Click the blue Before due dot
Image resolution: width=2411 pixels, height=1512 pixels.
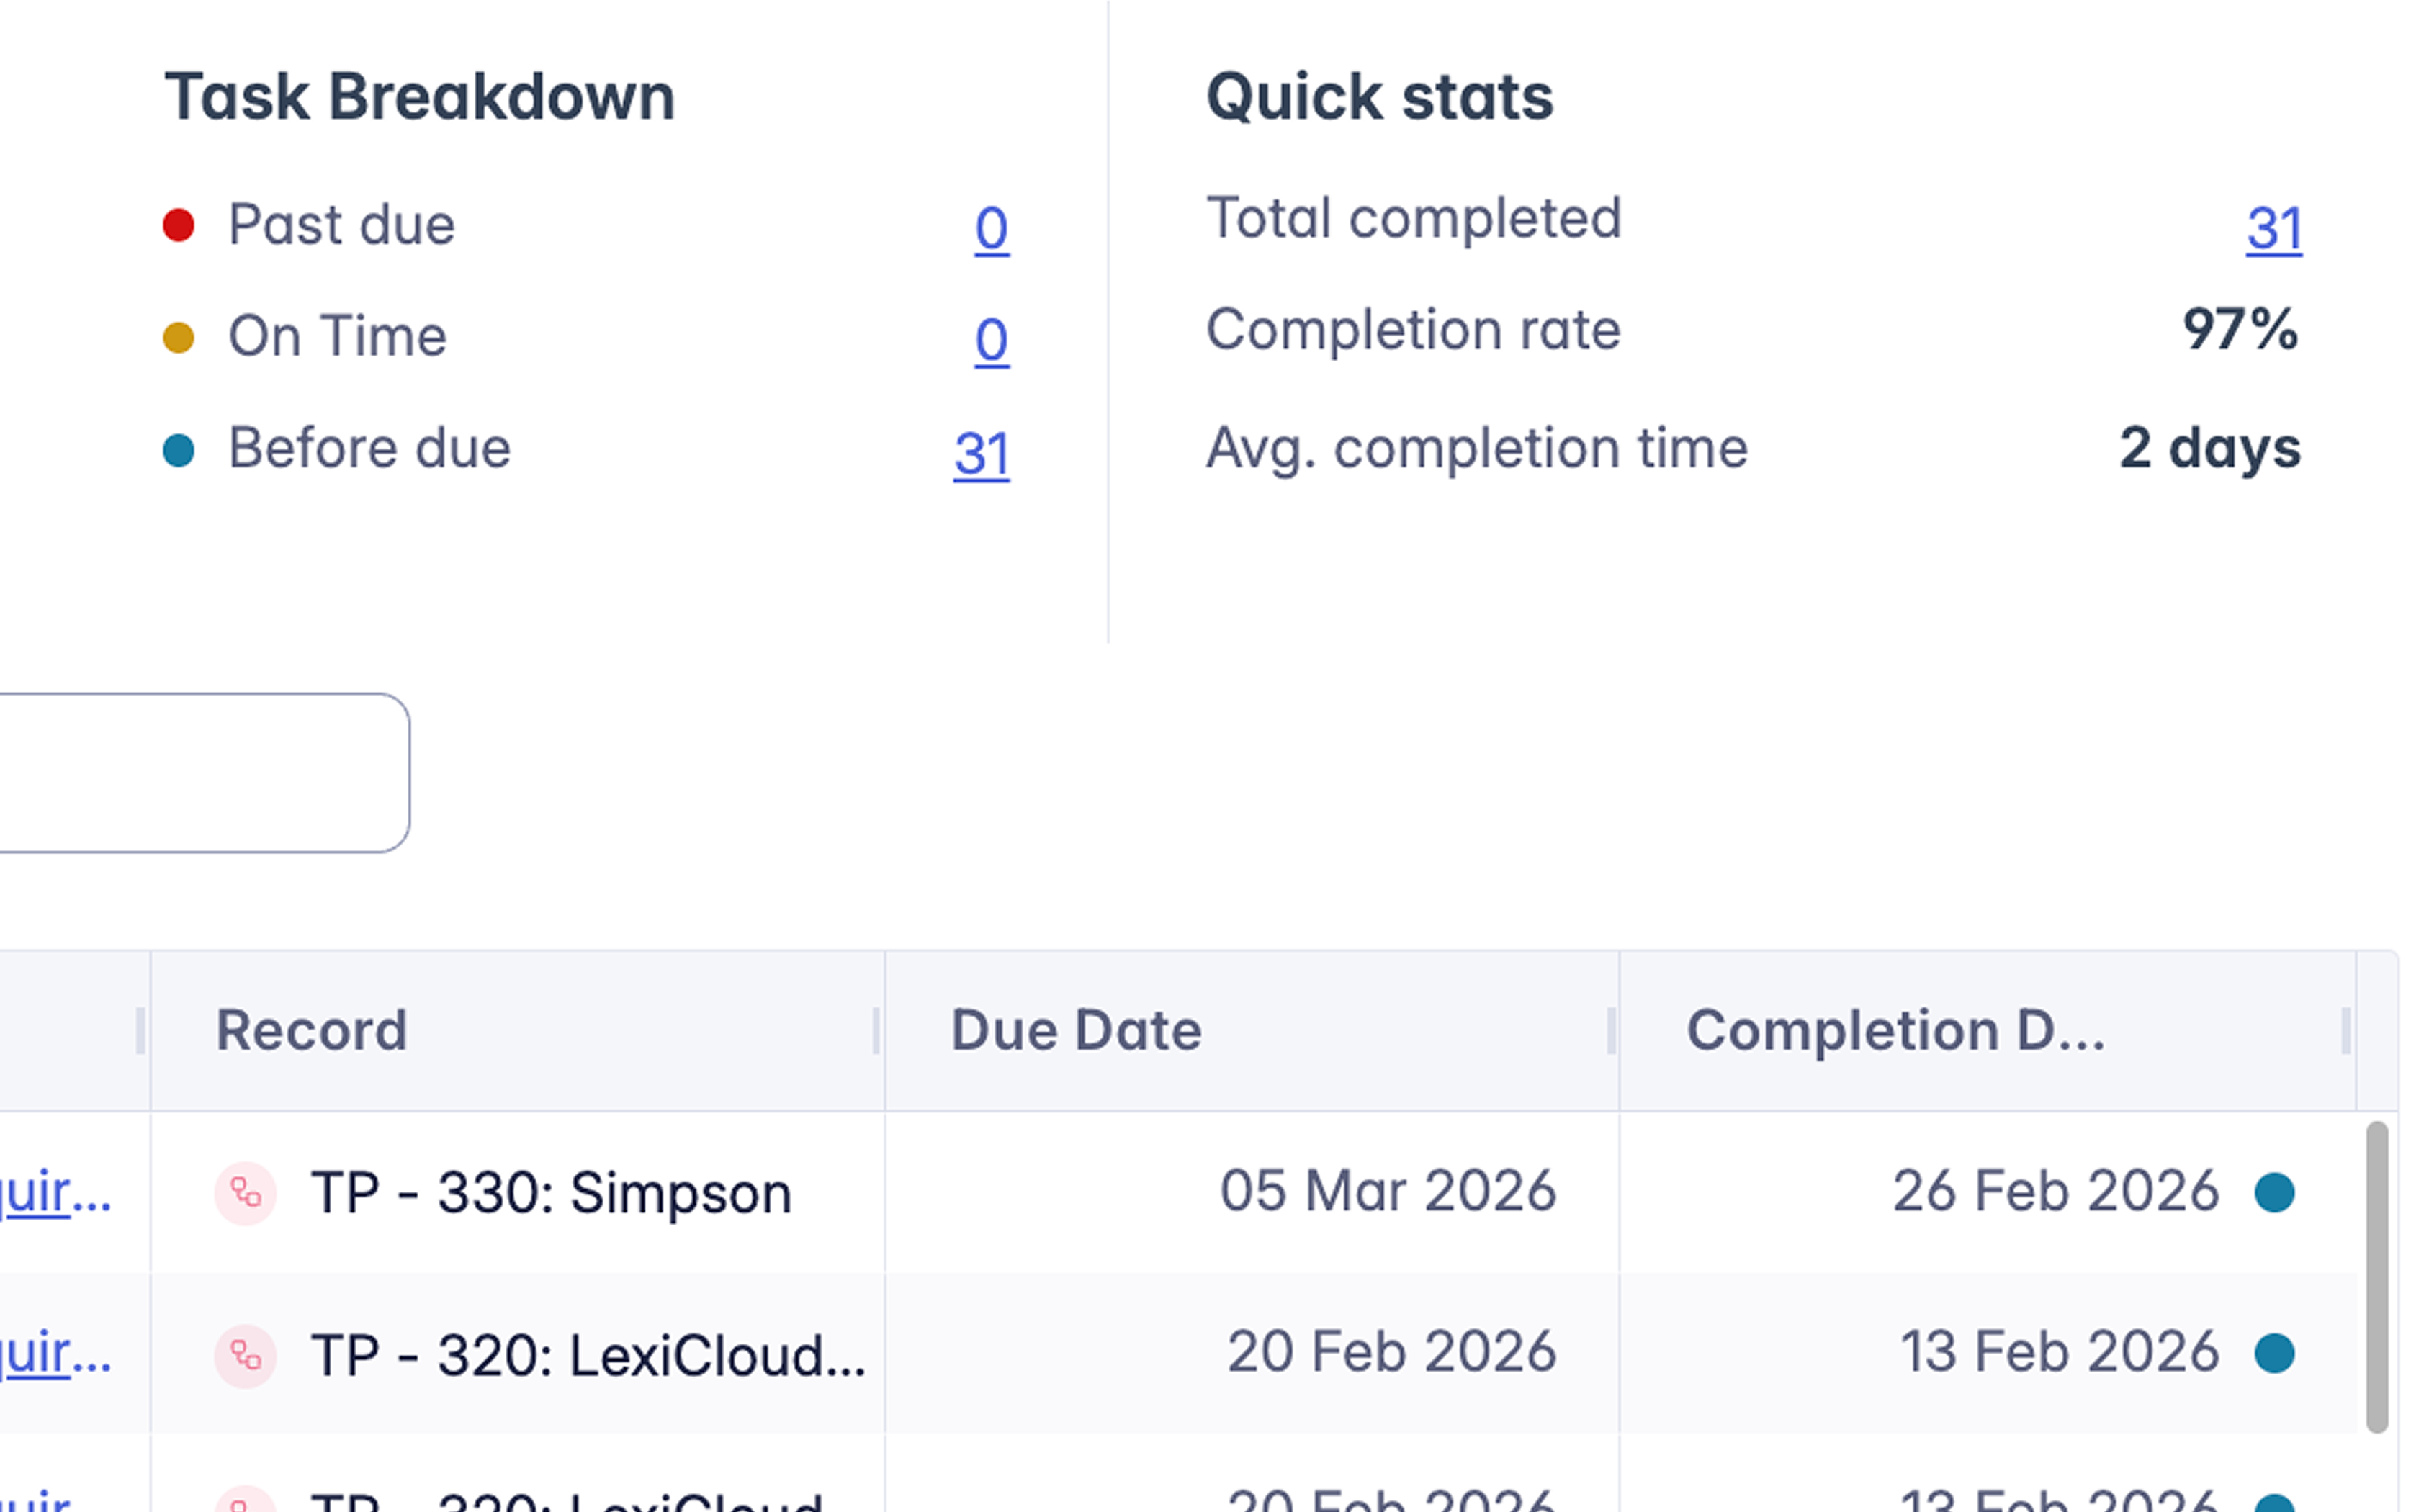178,449
